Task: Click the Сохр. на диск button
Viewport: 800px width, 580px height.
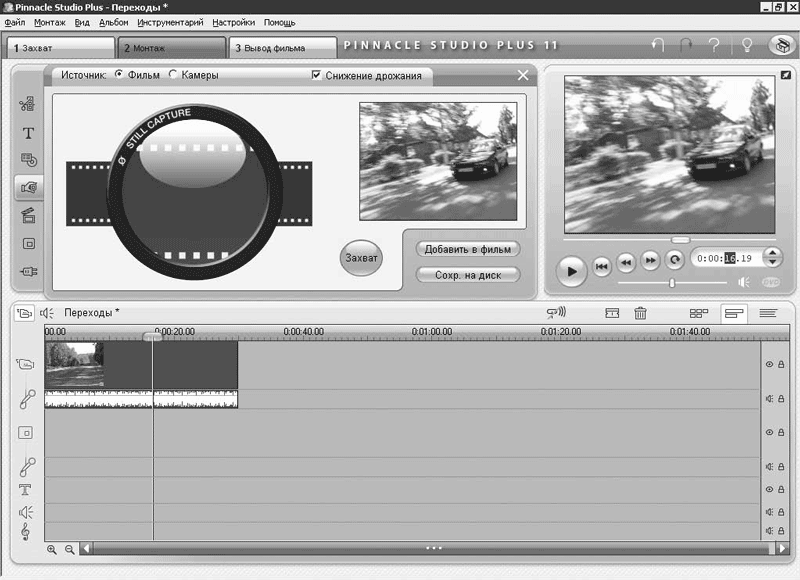Action: pyautogui.click(x=467, y=274)
